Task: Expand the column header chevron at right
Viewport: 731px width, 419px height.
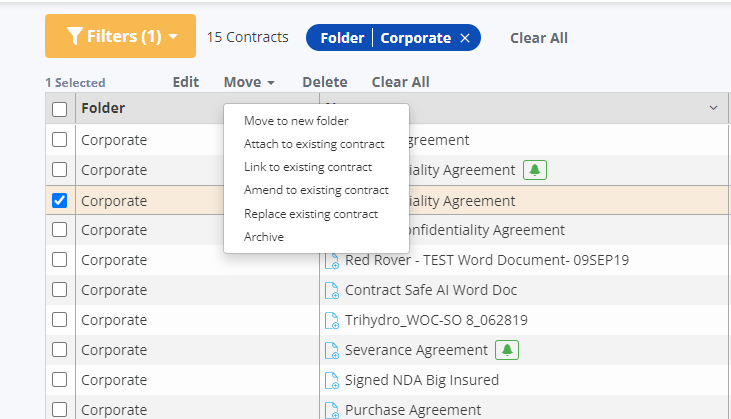Action: point(713,108)
